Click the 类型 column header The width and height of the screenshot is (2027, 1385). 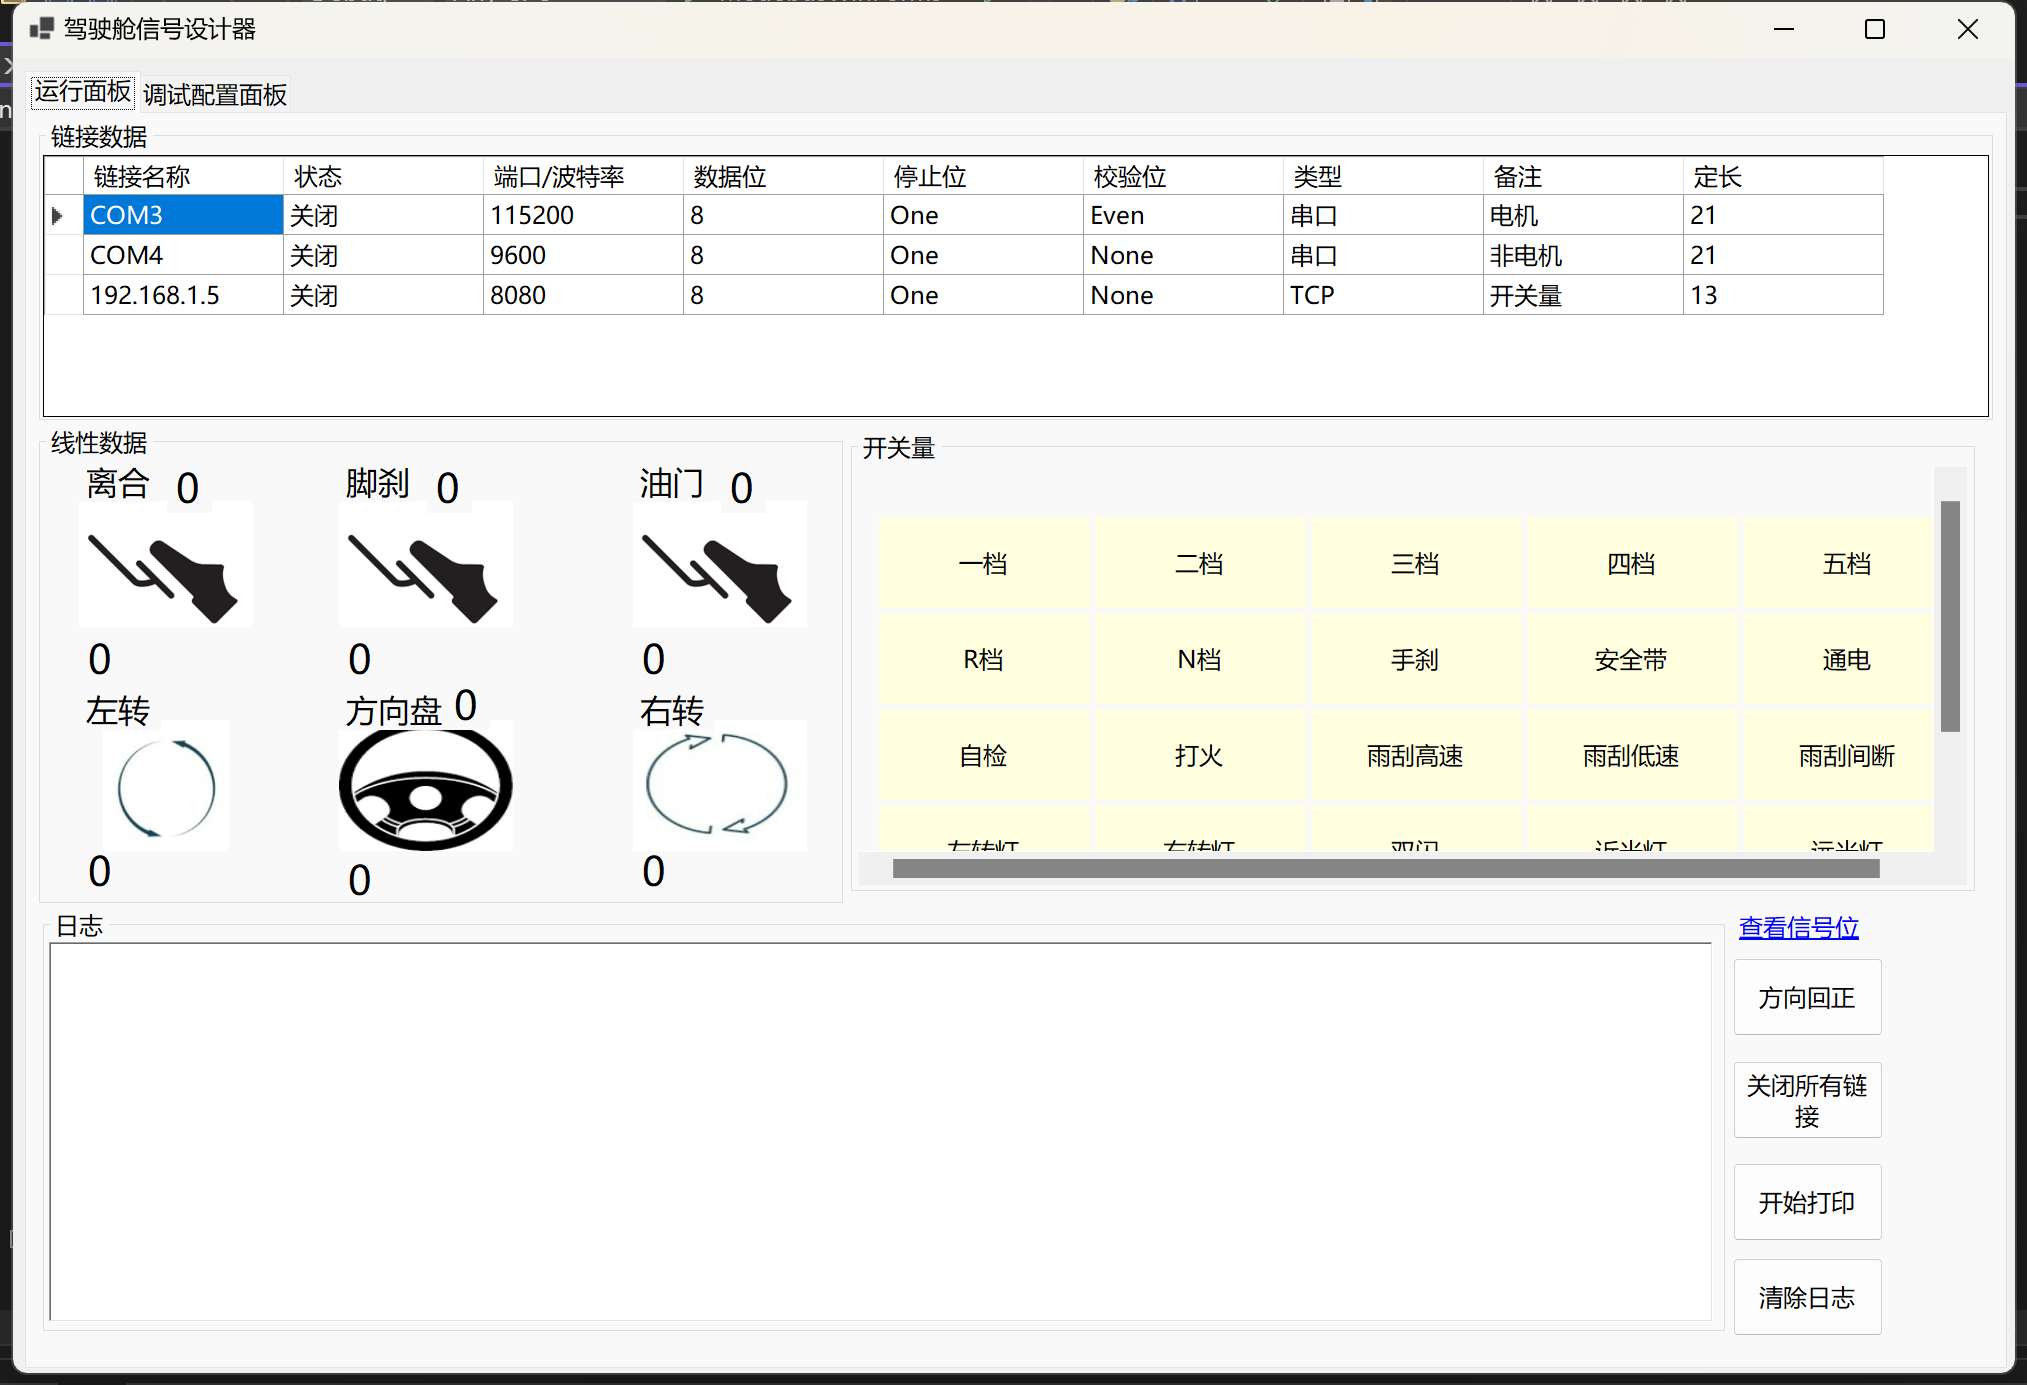click(x=1383, y=176)
